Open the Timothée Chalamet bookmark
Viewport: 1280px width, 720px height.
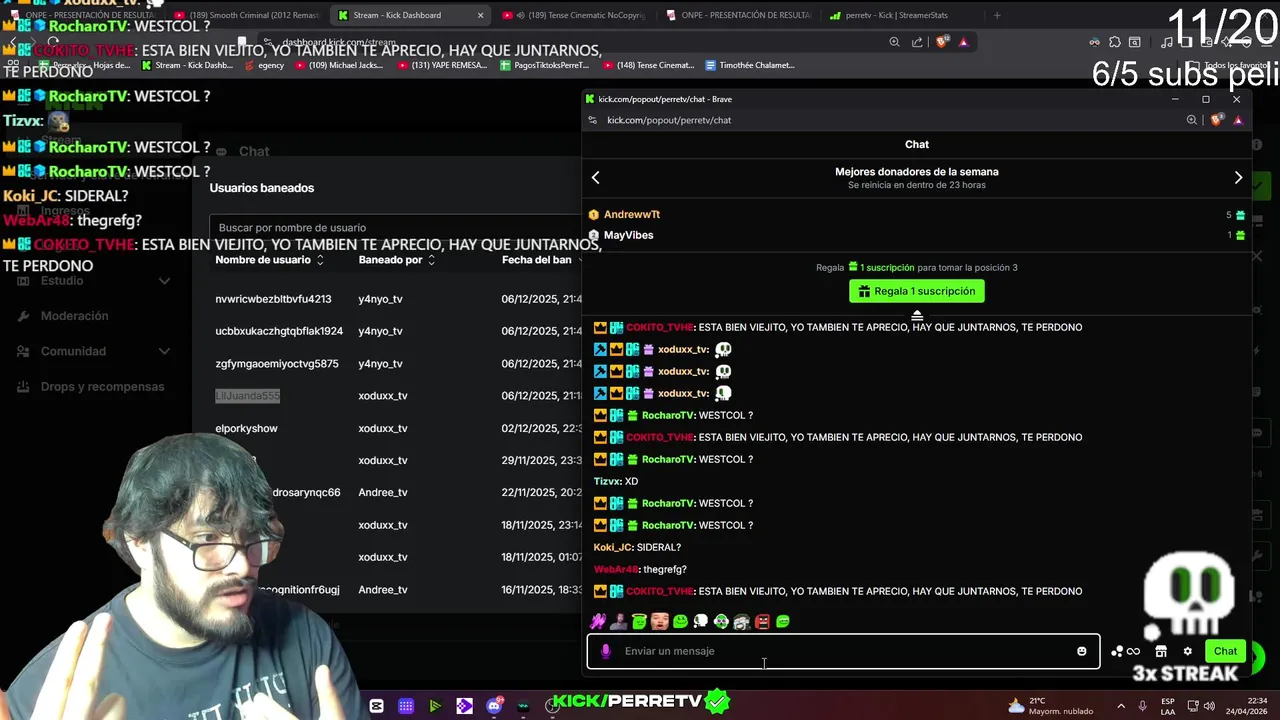(x=750, y=65)
